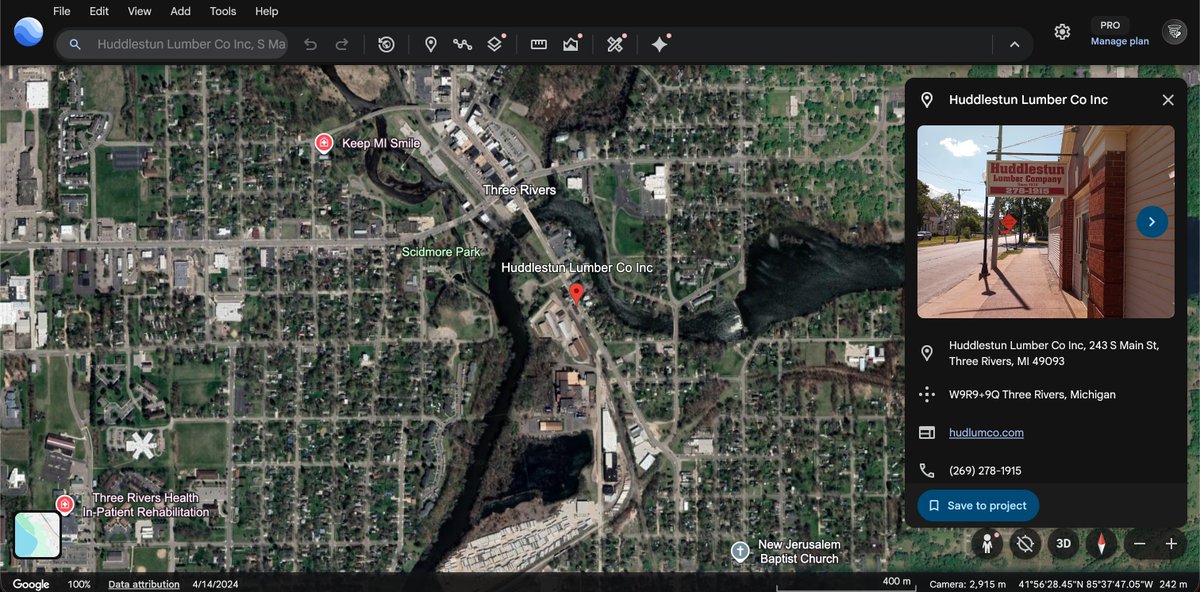Click the Keep MI Smile marker
The image size is (1200, 592).
click(x=324, y=143)
